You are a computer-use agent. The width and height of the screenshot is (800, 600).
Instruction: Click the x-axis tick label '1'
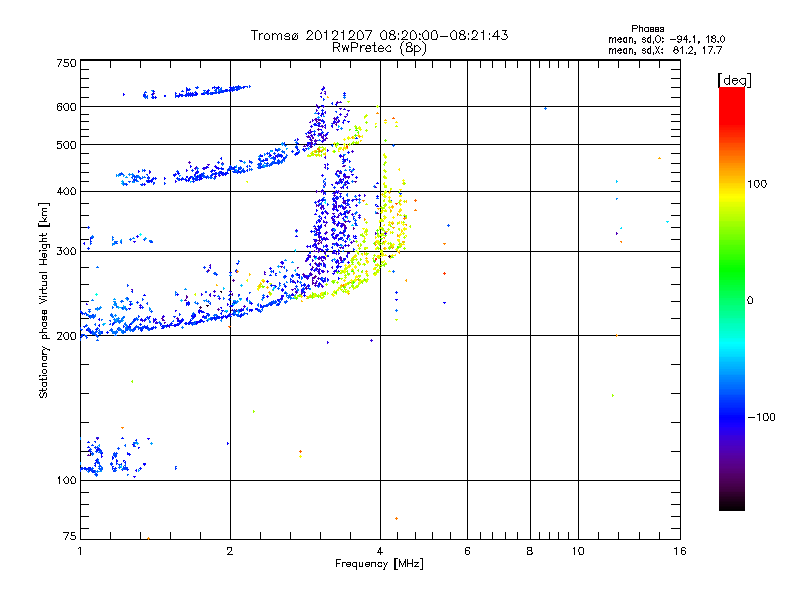[x=80, y=551]
